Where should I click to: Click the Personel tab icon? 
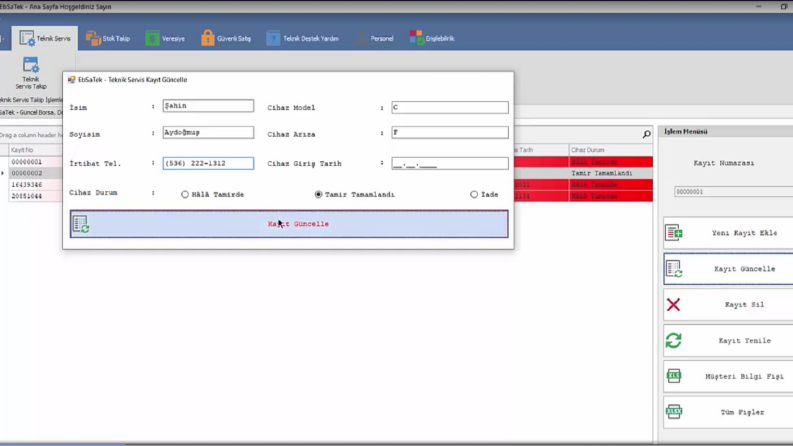[x=361, y=38]
